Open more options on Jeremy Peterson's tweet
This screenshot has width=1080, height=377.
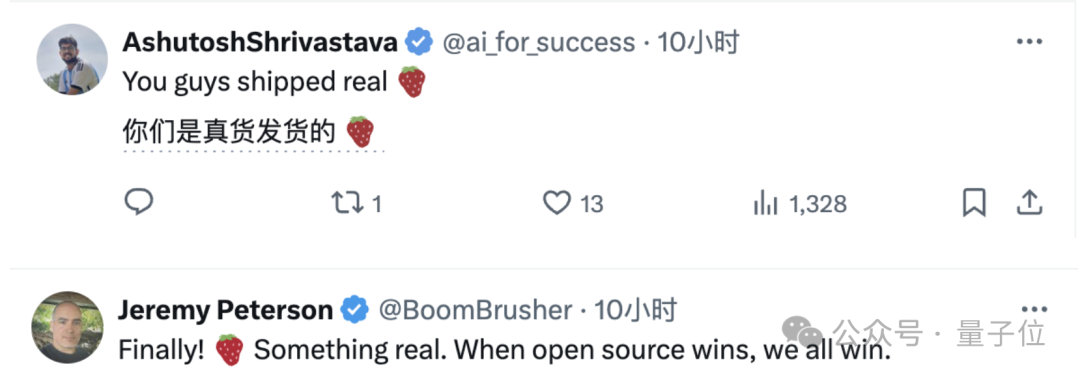point(1034,309)
